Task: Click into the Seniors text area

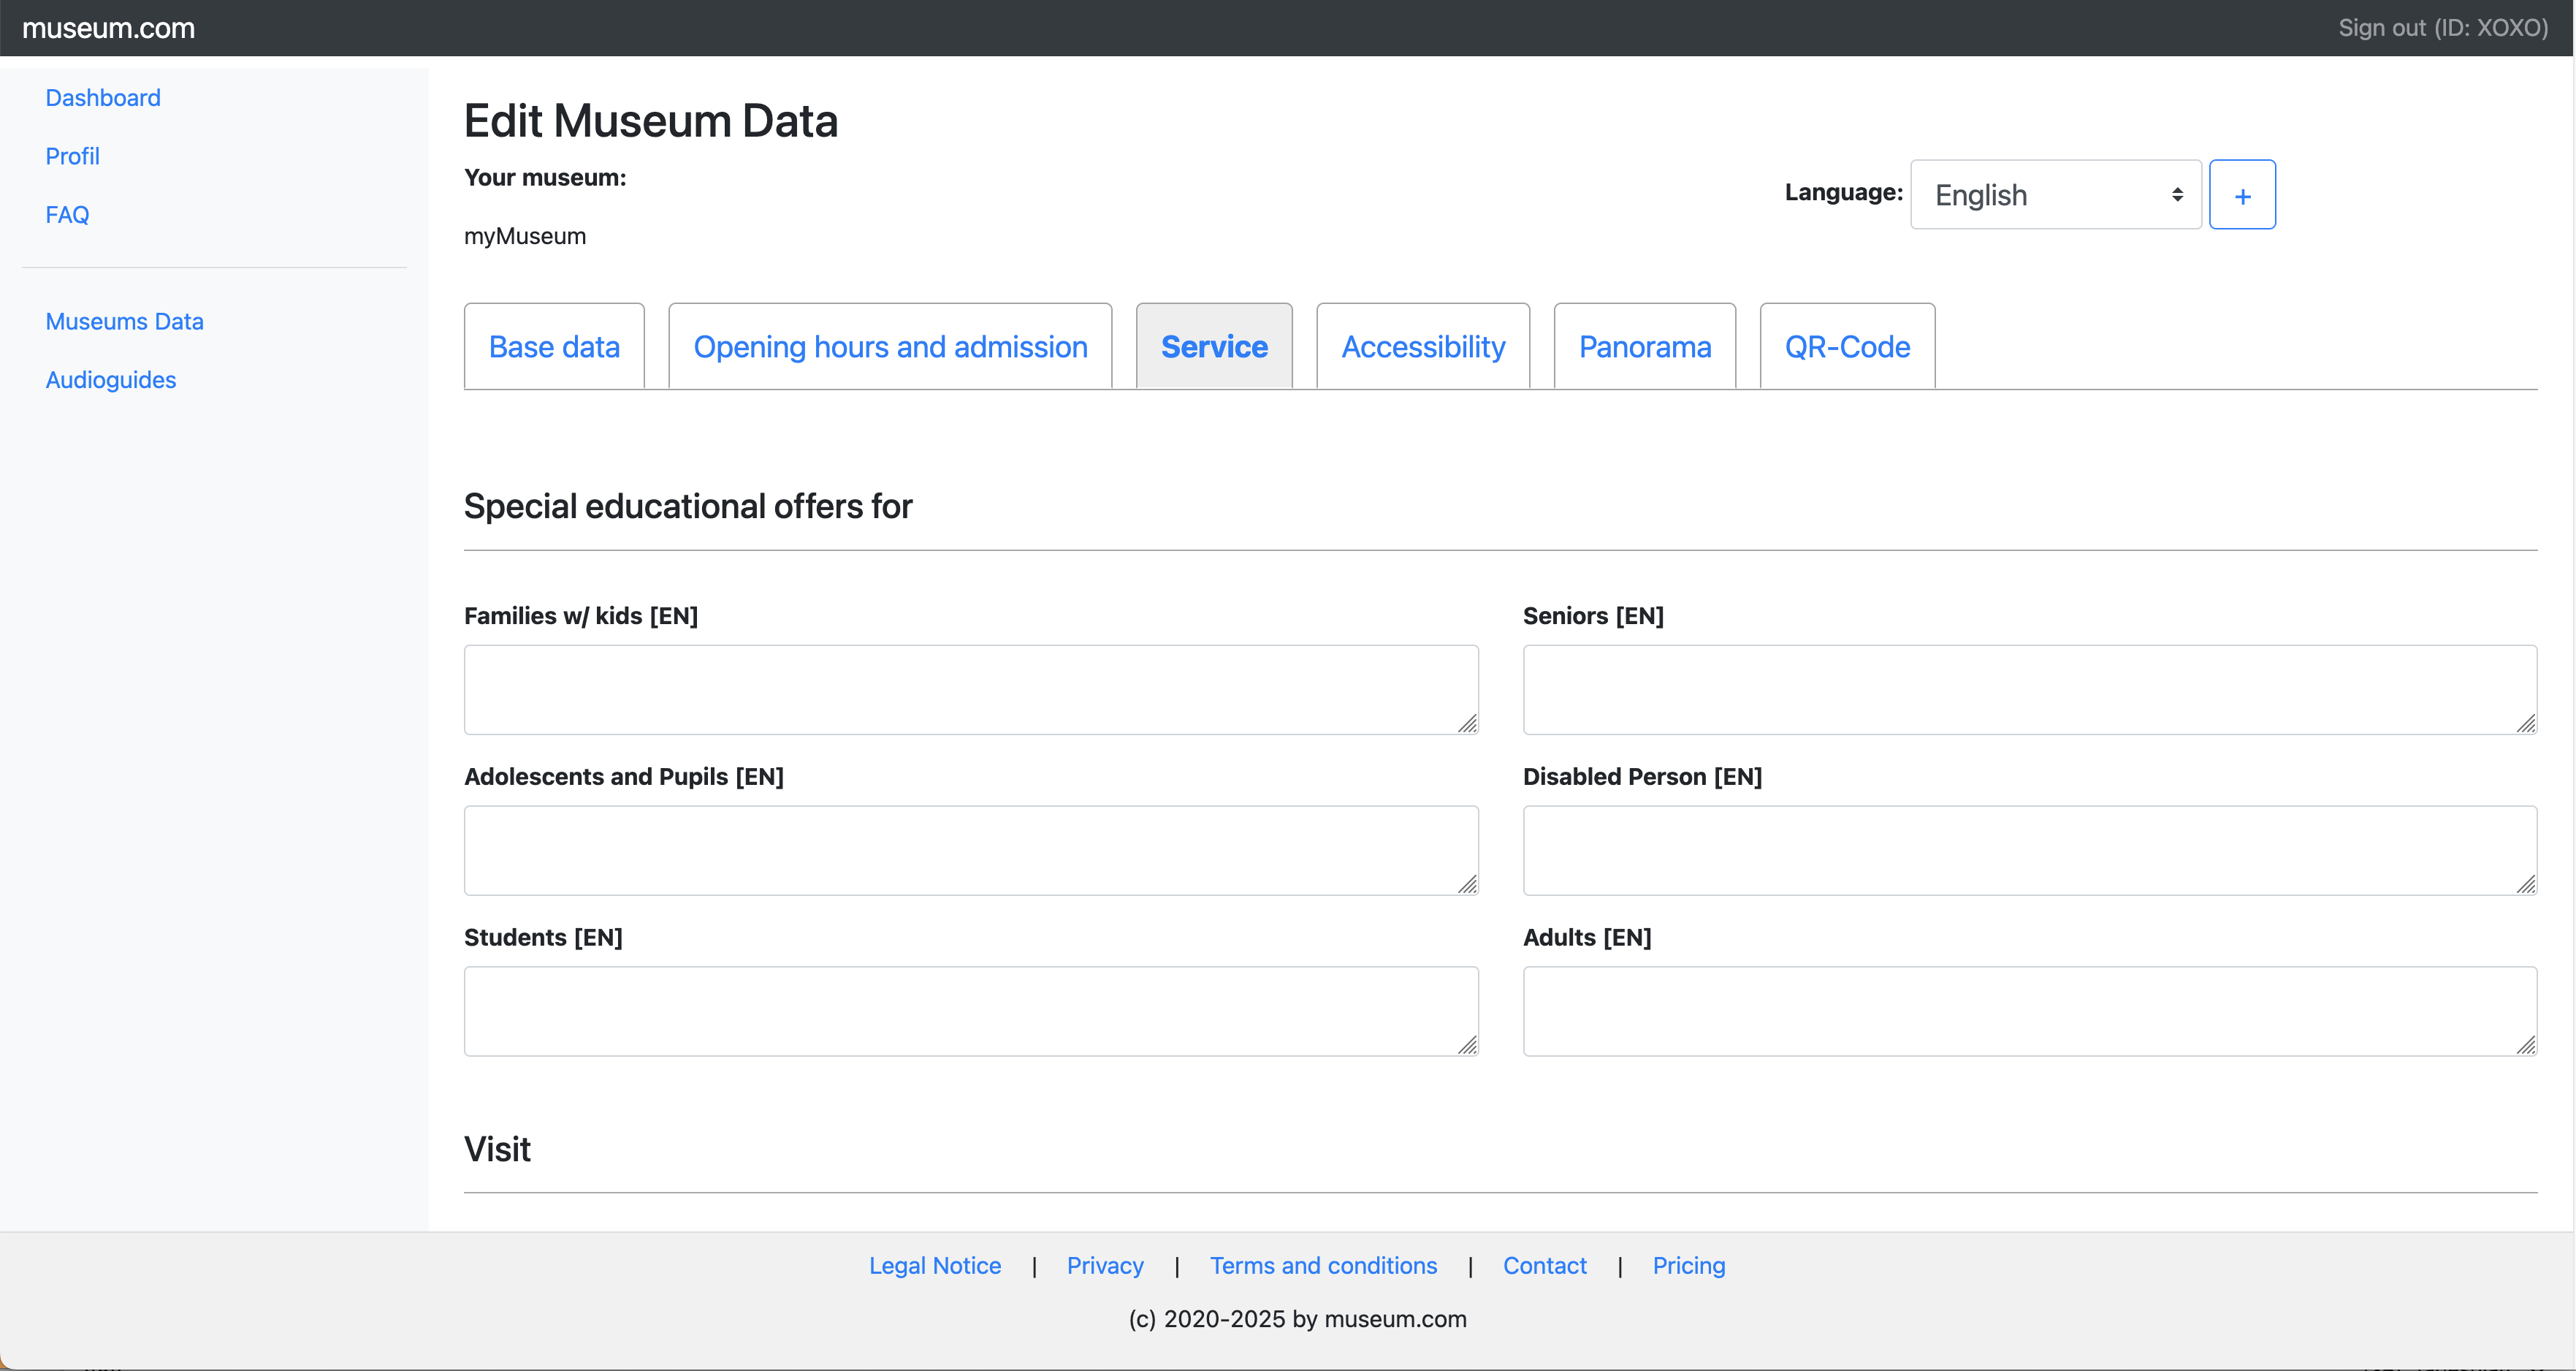Action: (2029, 690)
